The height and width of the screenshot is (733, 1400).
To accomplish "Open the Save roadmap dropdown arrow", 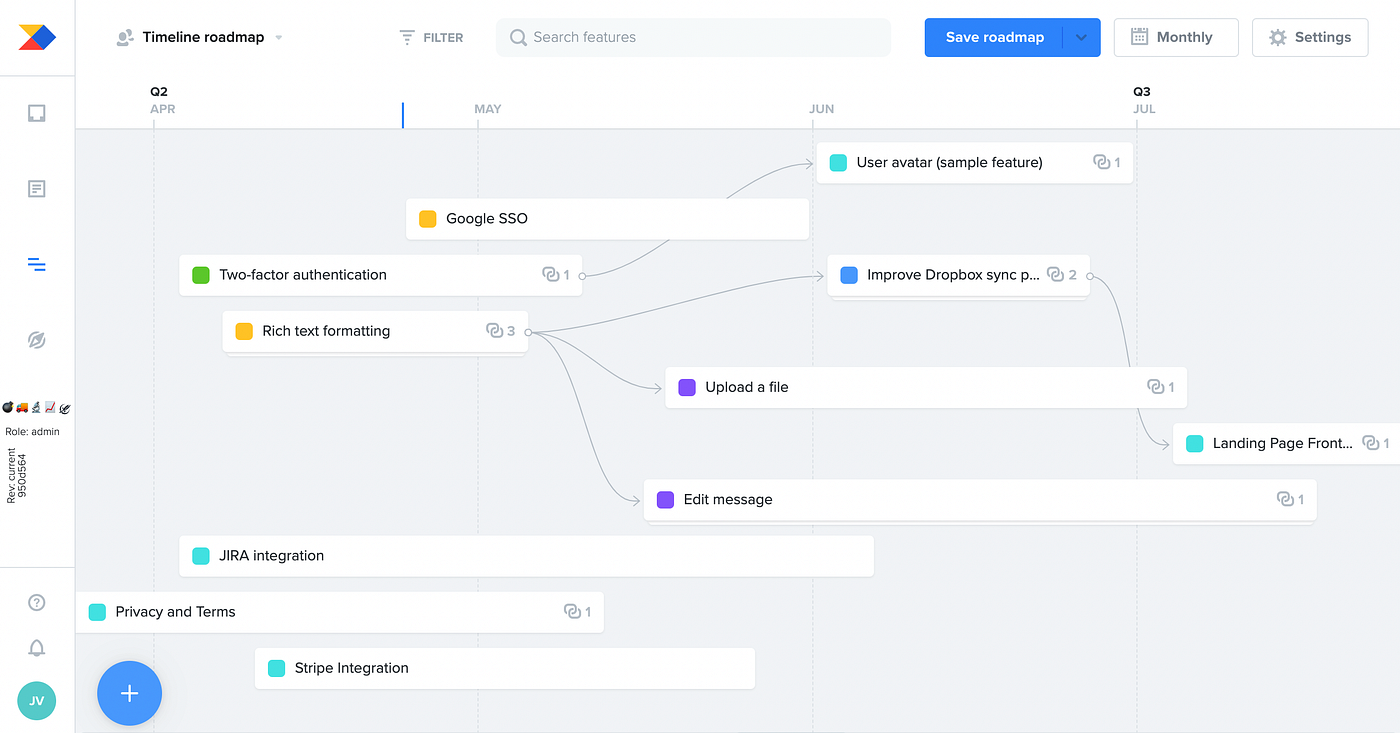I will 1081,37.
